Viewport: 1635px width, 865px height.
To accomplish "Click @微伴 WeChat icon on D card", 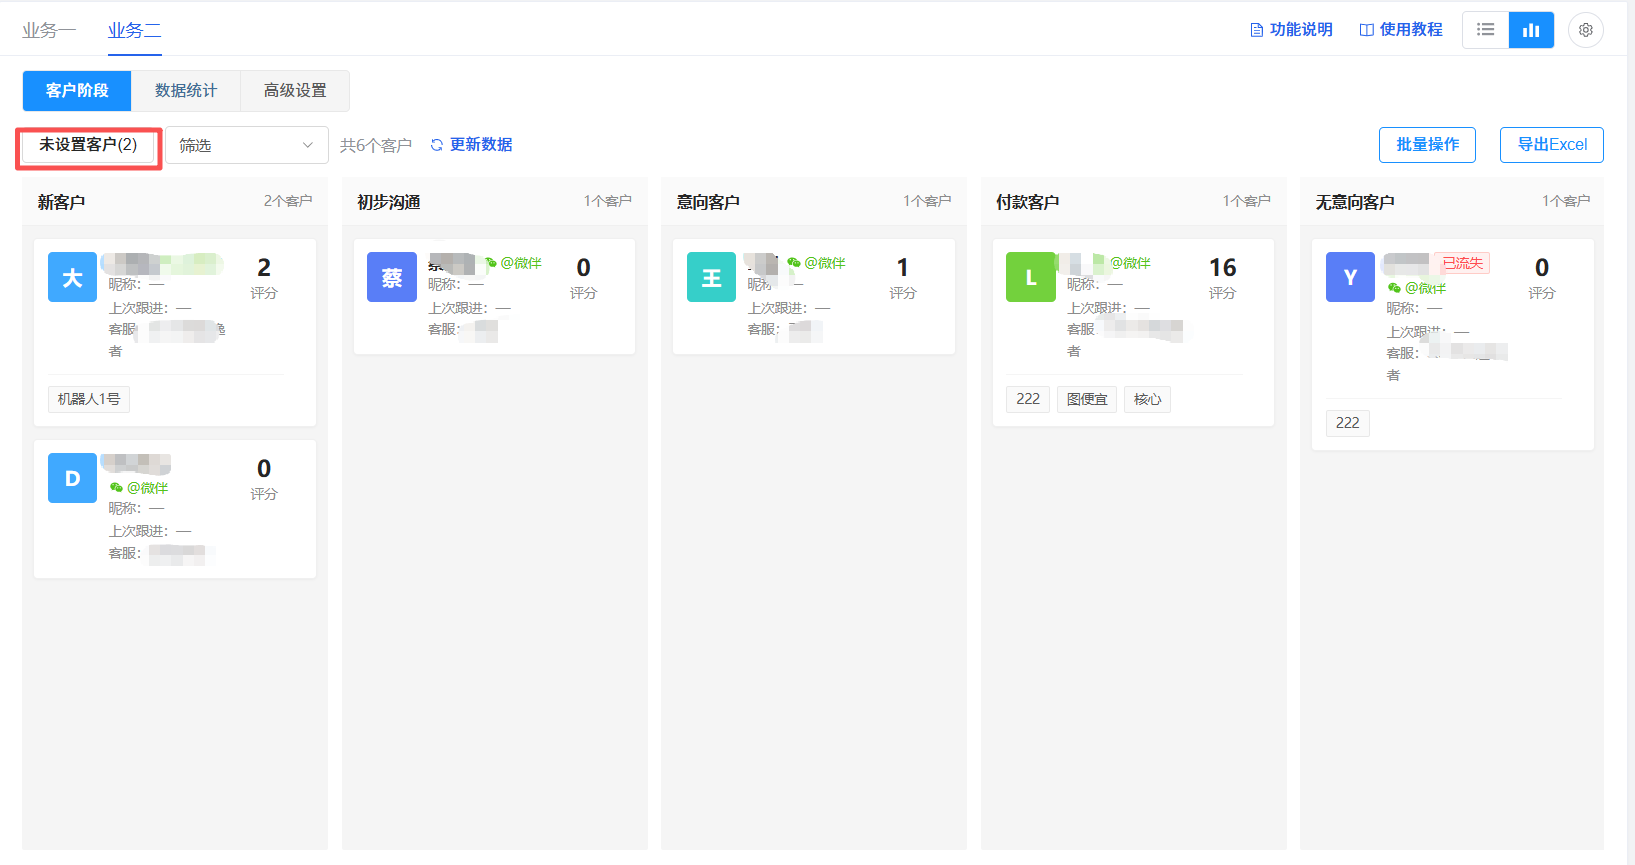I will (x=116, y=488).
